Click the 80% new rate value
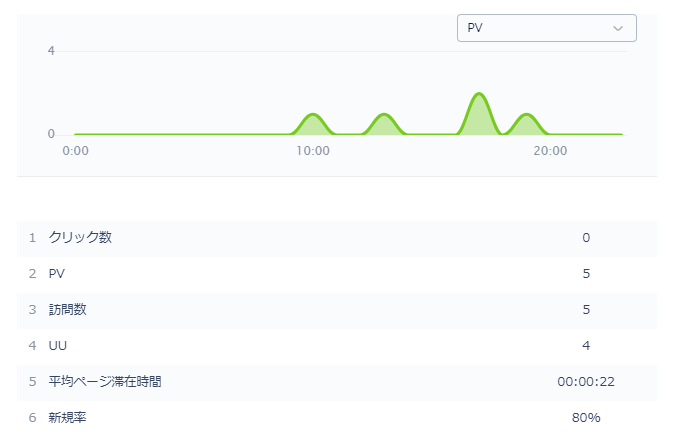 coord(585,417)
